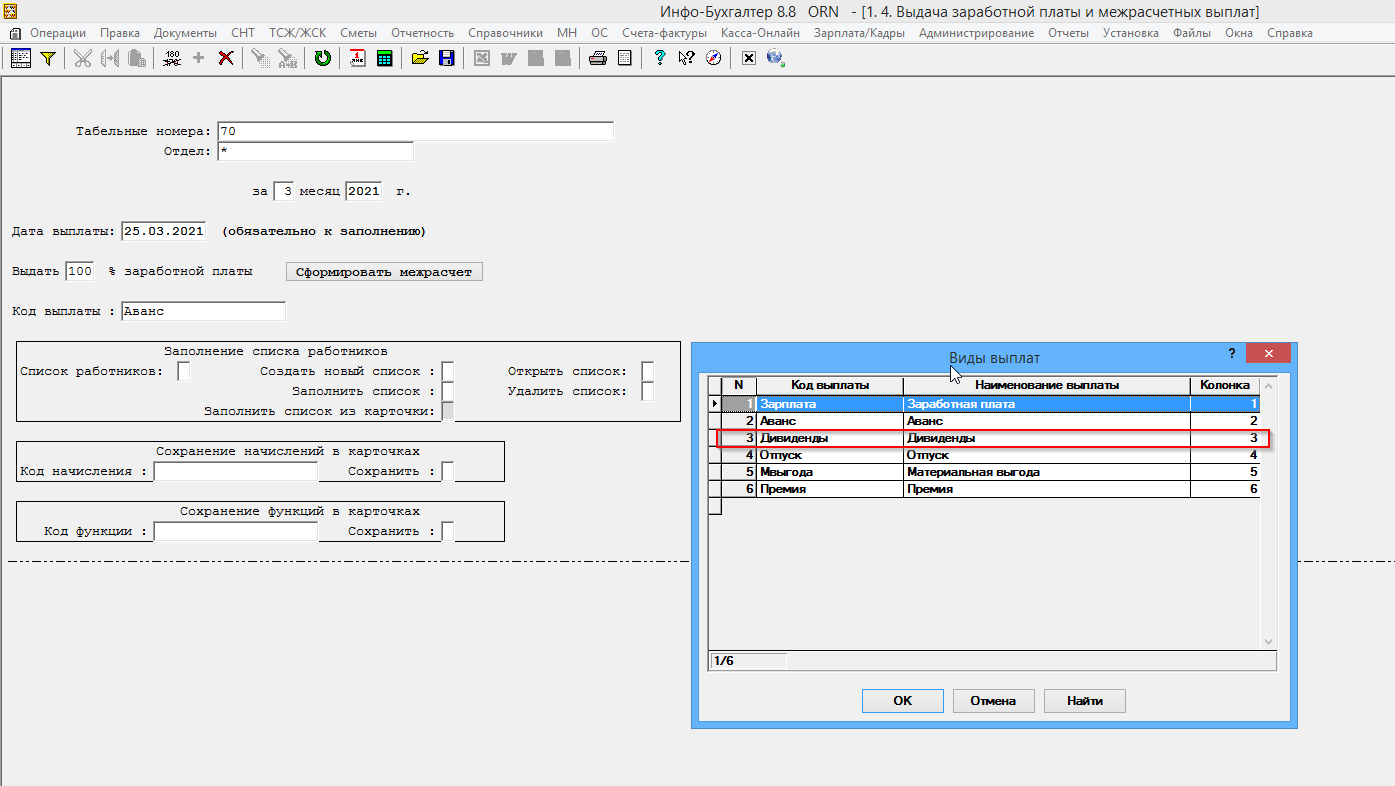Image resolution: width=1395 pixels, height=786 pixels.
Task: Click the printer icon
Action: [598, 58]
